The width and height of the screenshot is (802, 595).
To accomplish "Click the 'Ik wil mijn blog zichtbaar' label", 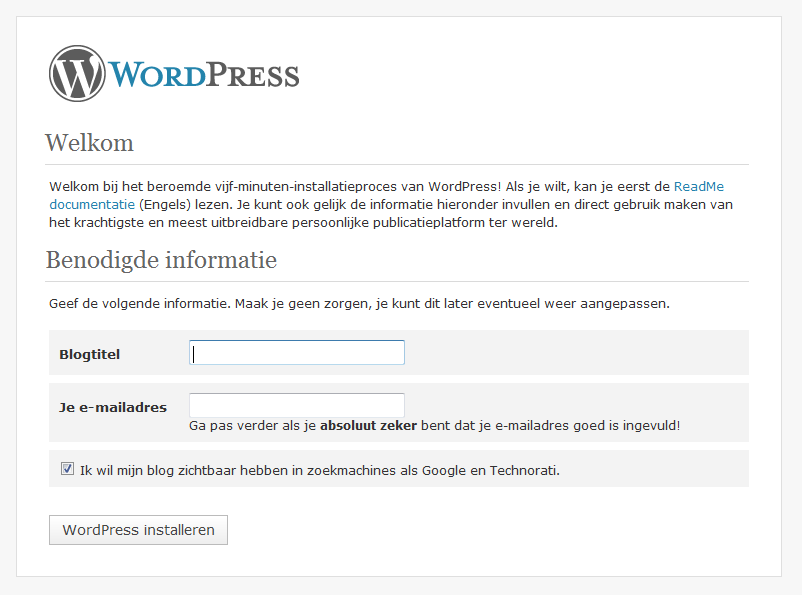I will point(320,471).
